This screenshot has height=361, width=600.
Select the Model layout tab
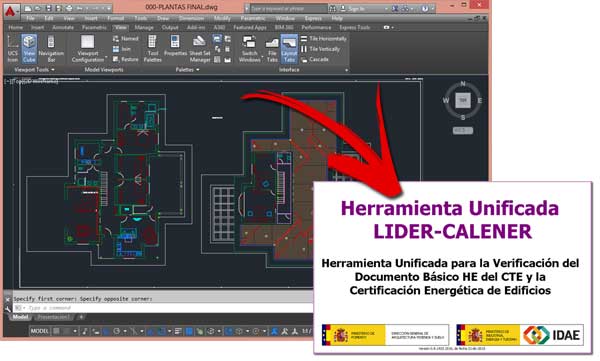(x=20, y=317)
